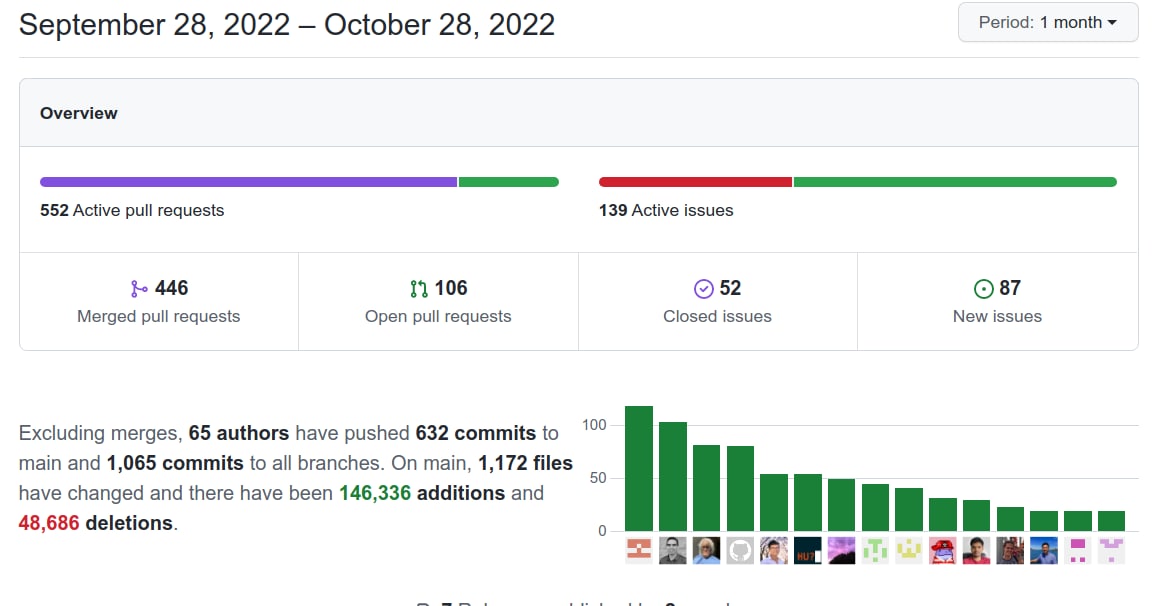Select the red-hat cartoon character avatar
Viewport: 1158px width, 606px height.
[943, 551]
